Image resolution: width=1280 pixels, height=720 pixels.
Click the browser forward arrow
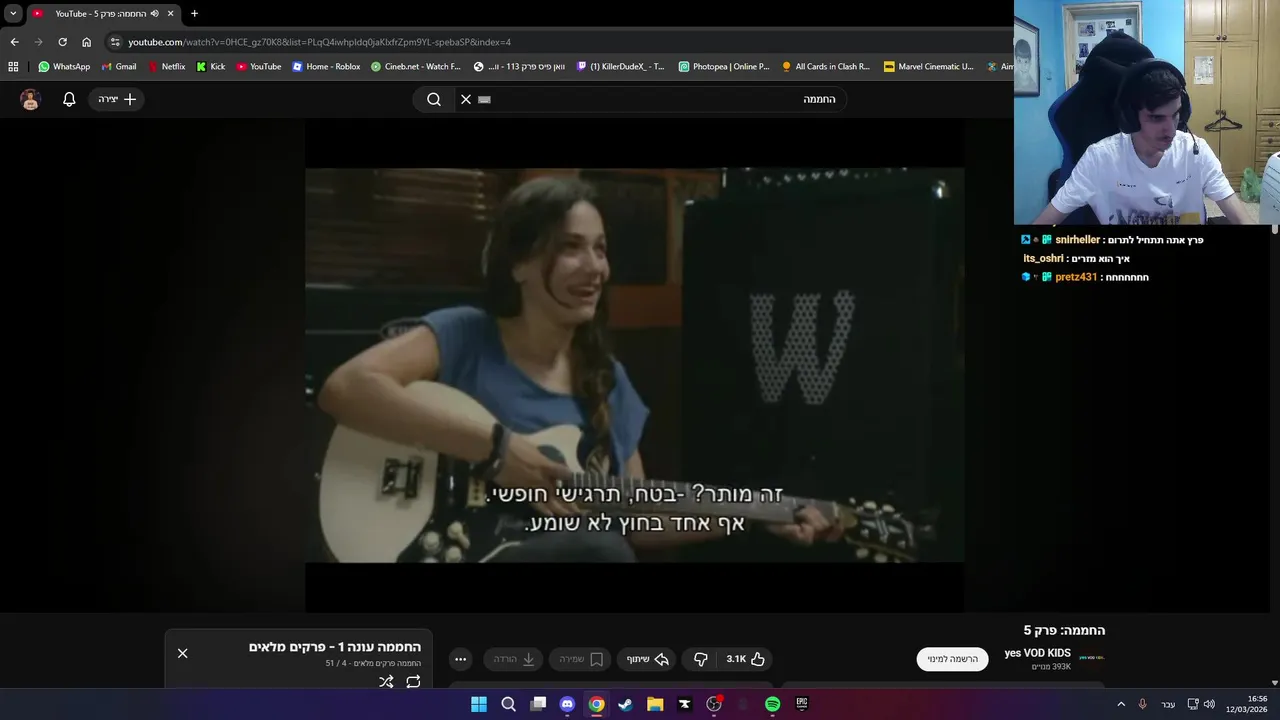coord(38,42)
